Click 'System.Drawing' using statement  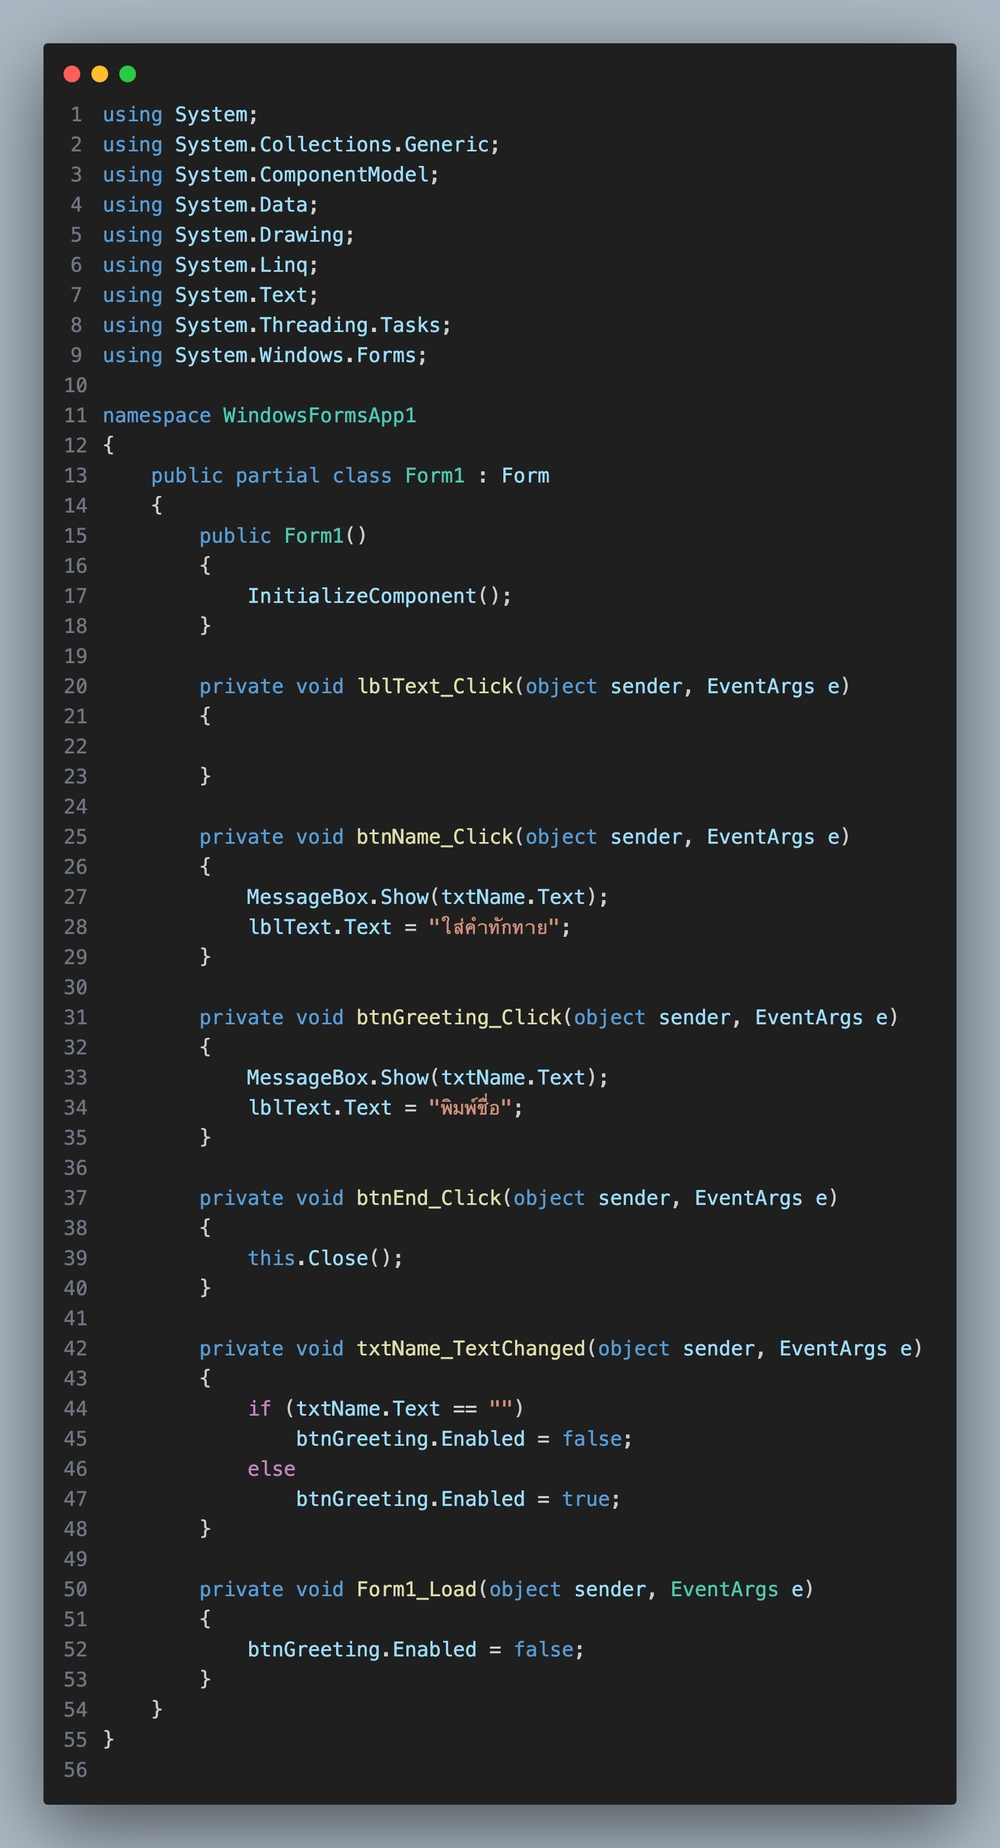(x=259, y=235)
